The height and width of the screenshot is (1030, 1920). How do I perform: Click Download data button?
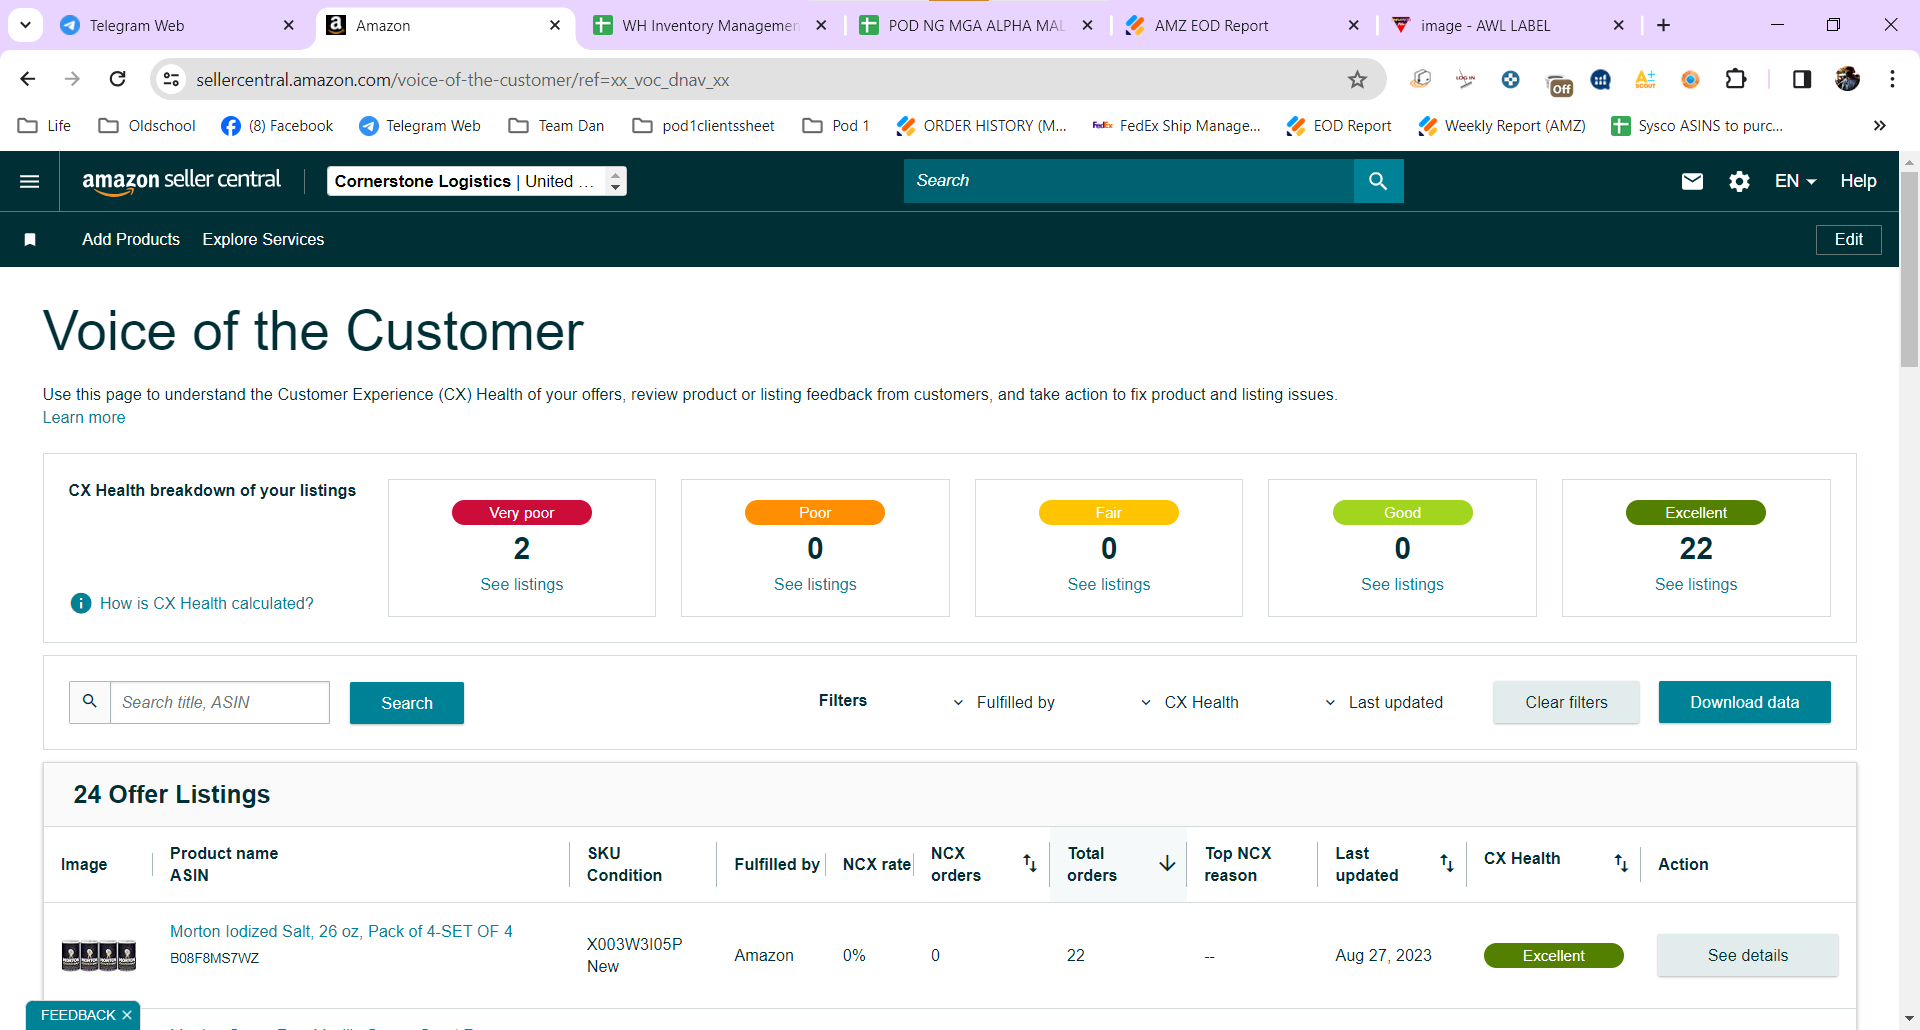click(x=1744, y=702)
